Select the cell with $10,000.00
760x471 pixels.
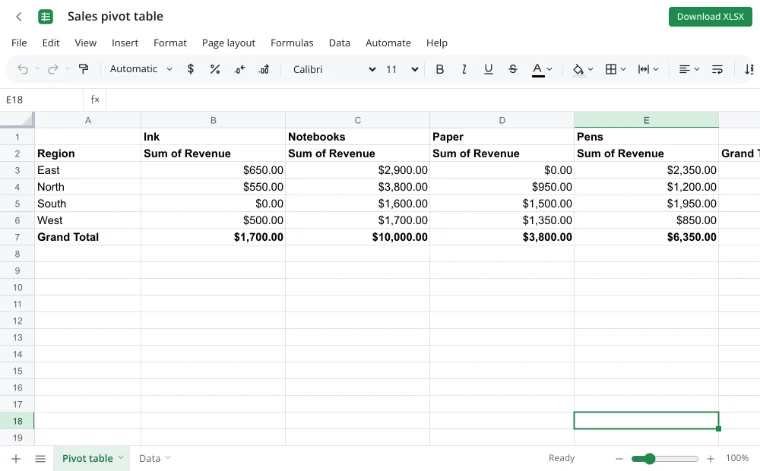click(357, 237)
